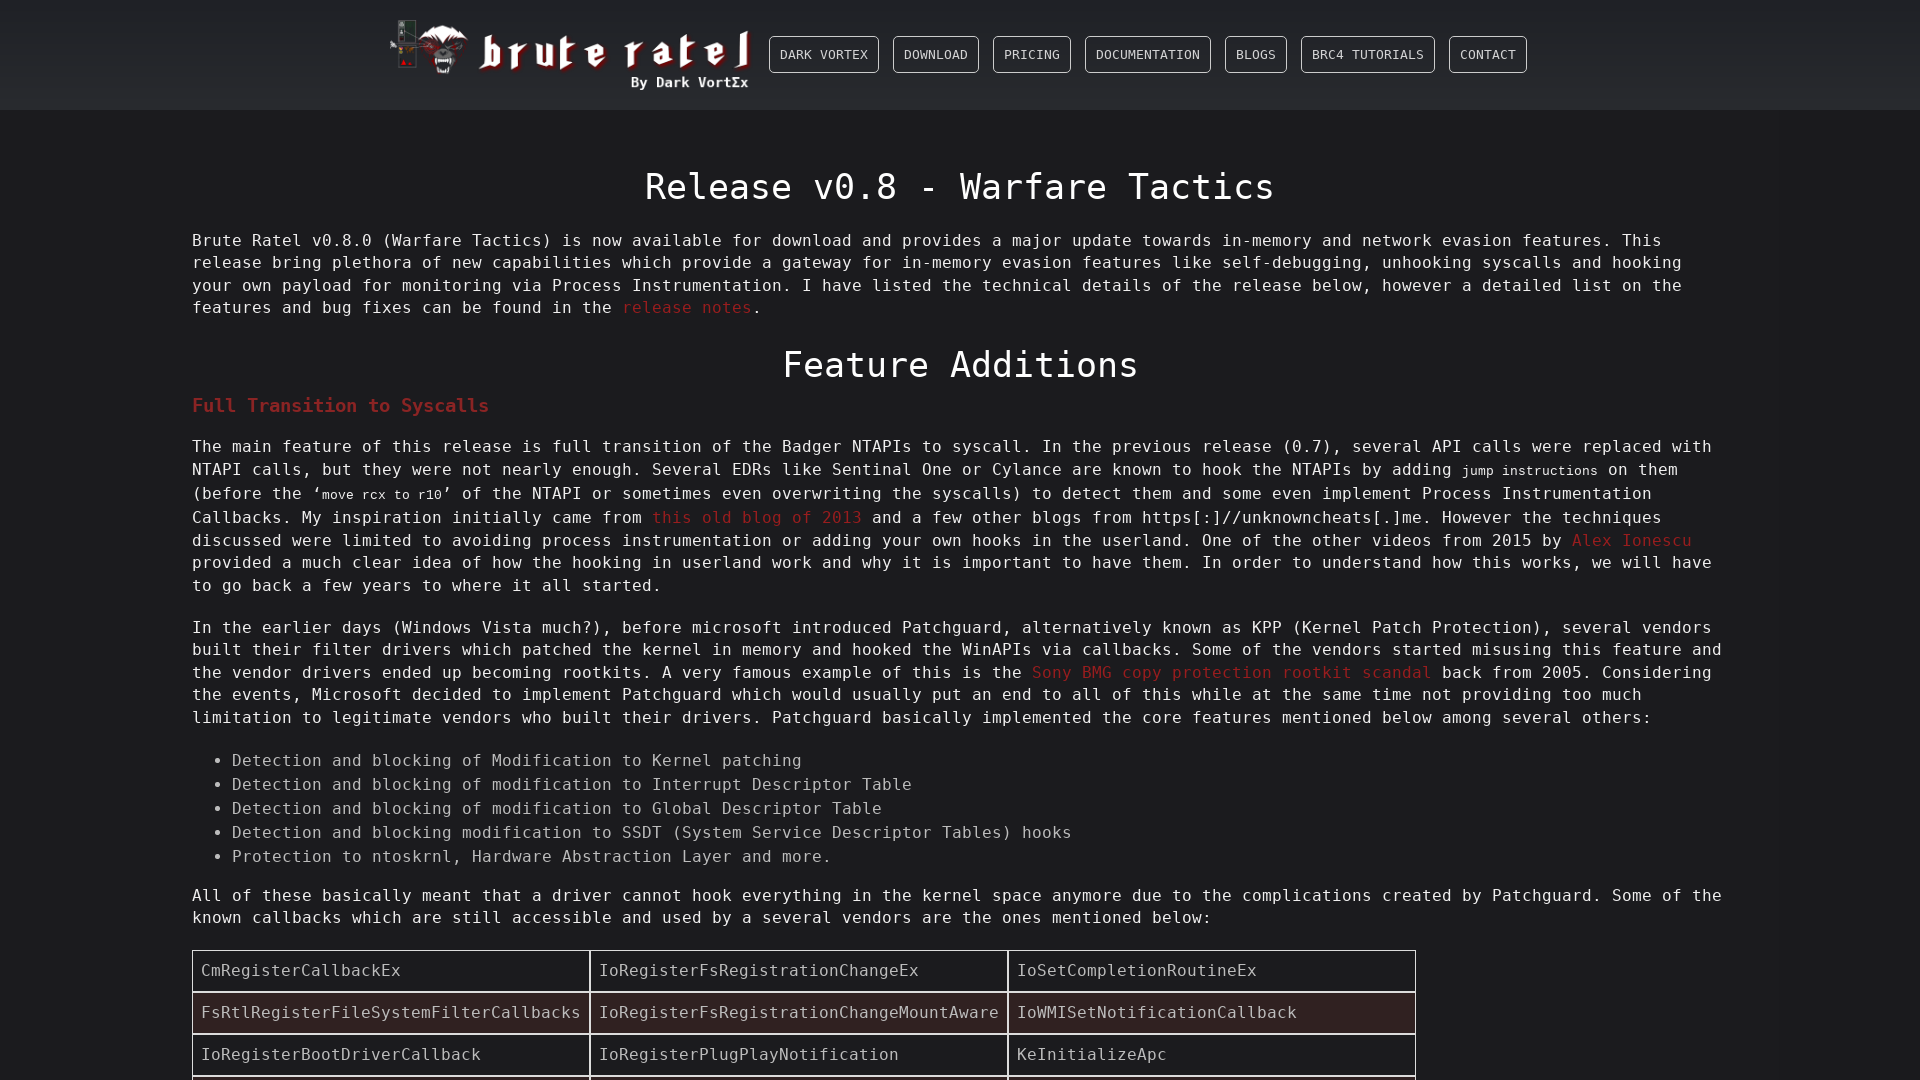Select the IoRegisterPlugPlayNotification cell

pos(799,1055)
